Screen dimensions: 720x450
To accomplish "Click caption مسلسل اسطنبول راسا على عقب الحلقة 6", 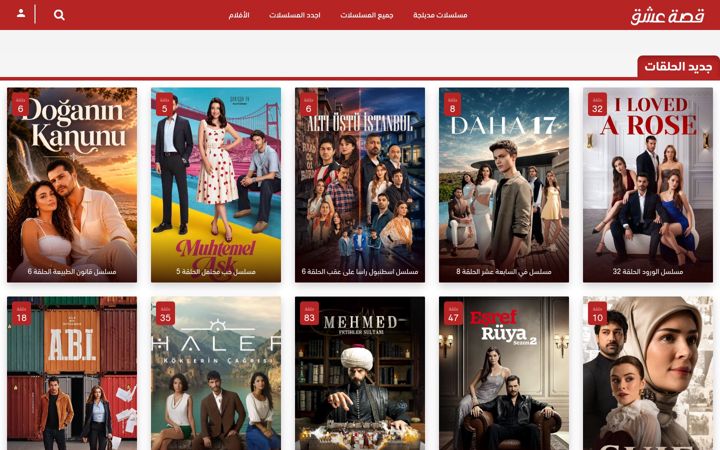I will tap(360, 272).
